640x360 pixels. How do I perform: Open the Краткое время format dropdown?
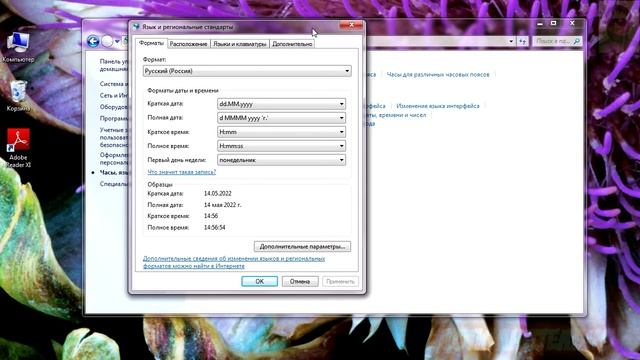click(x=281, y=132)
